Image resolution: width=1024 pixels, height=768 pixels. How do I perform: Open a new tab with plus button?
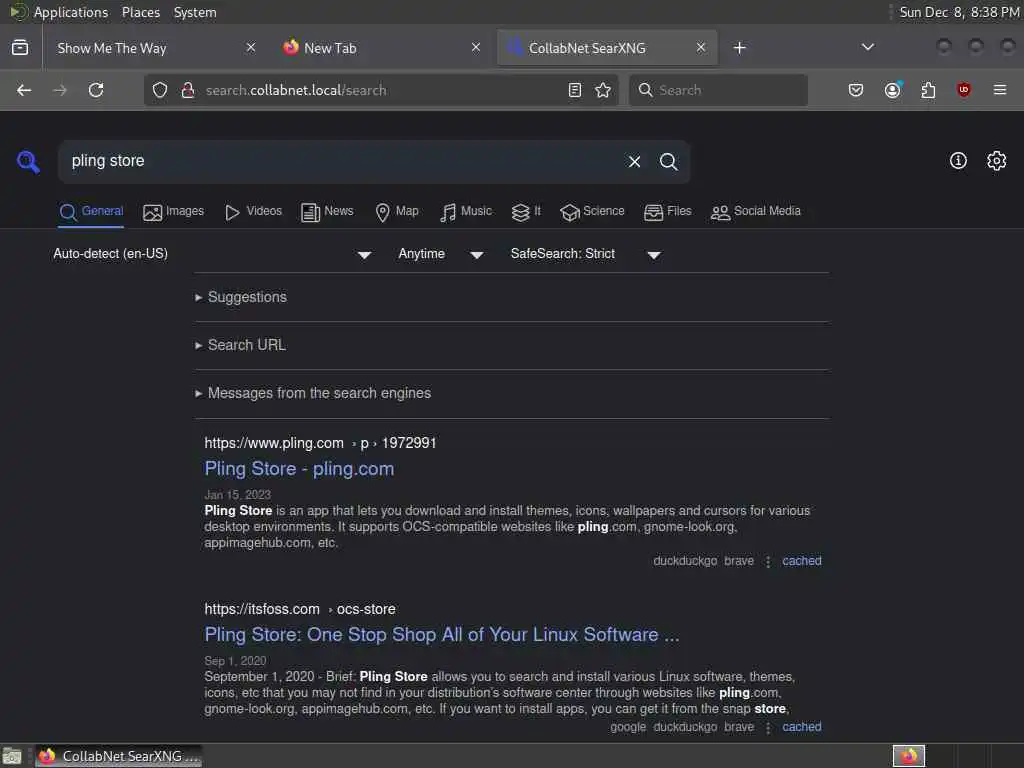click(739, 48)
